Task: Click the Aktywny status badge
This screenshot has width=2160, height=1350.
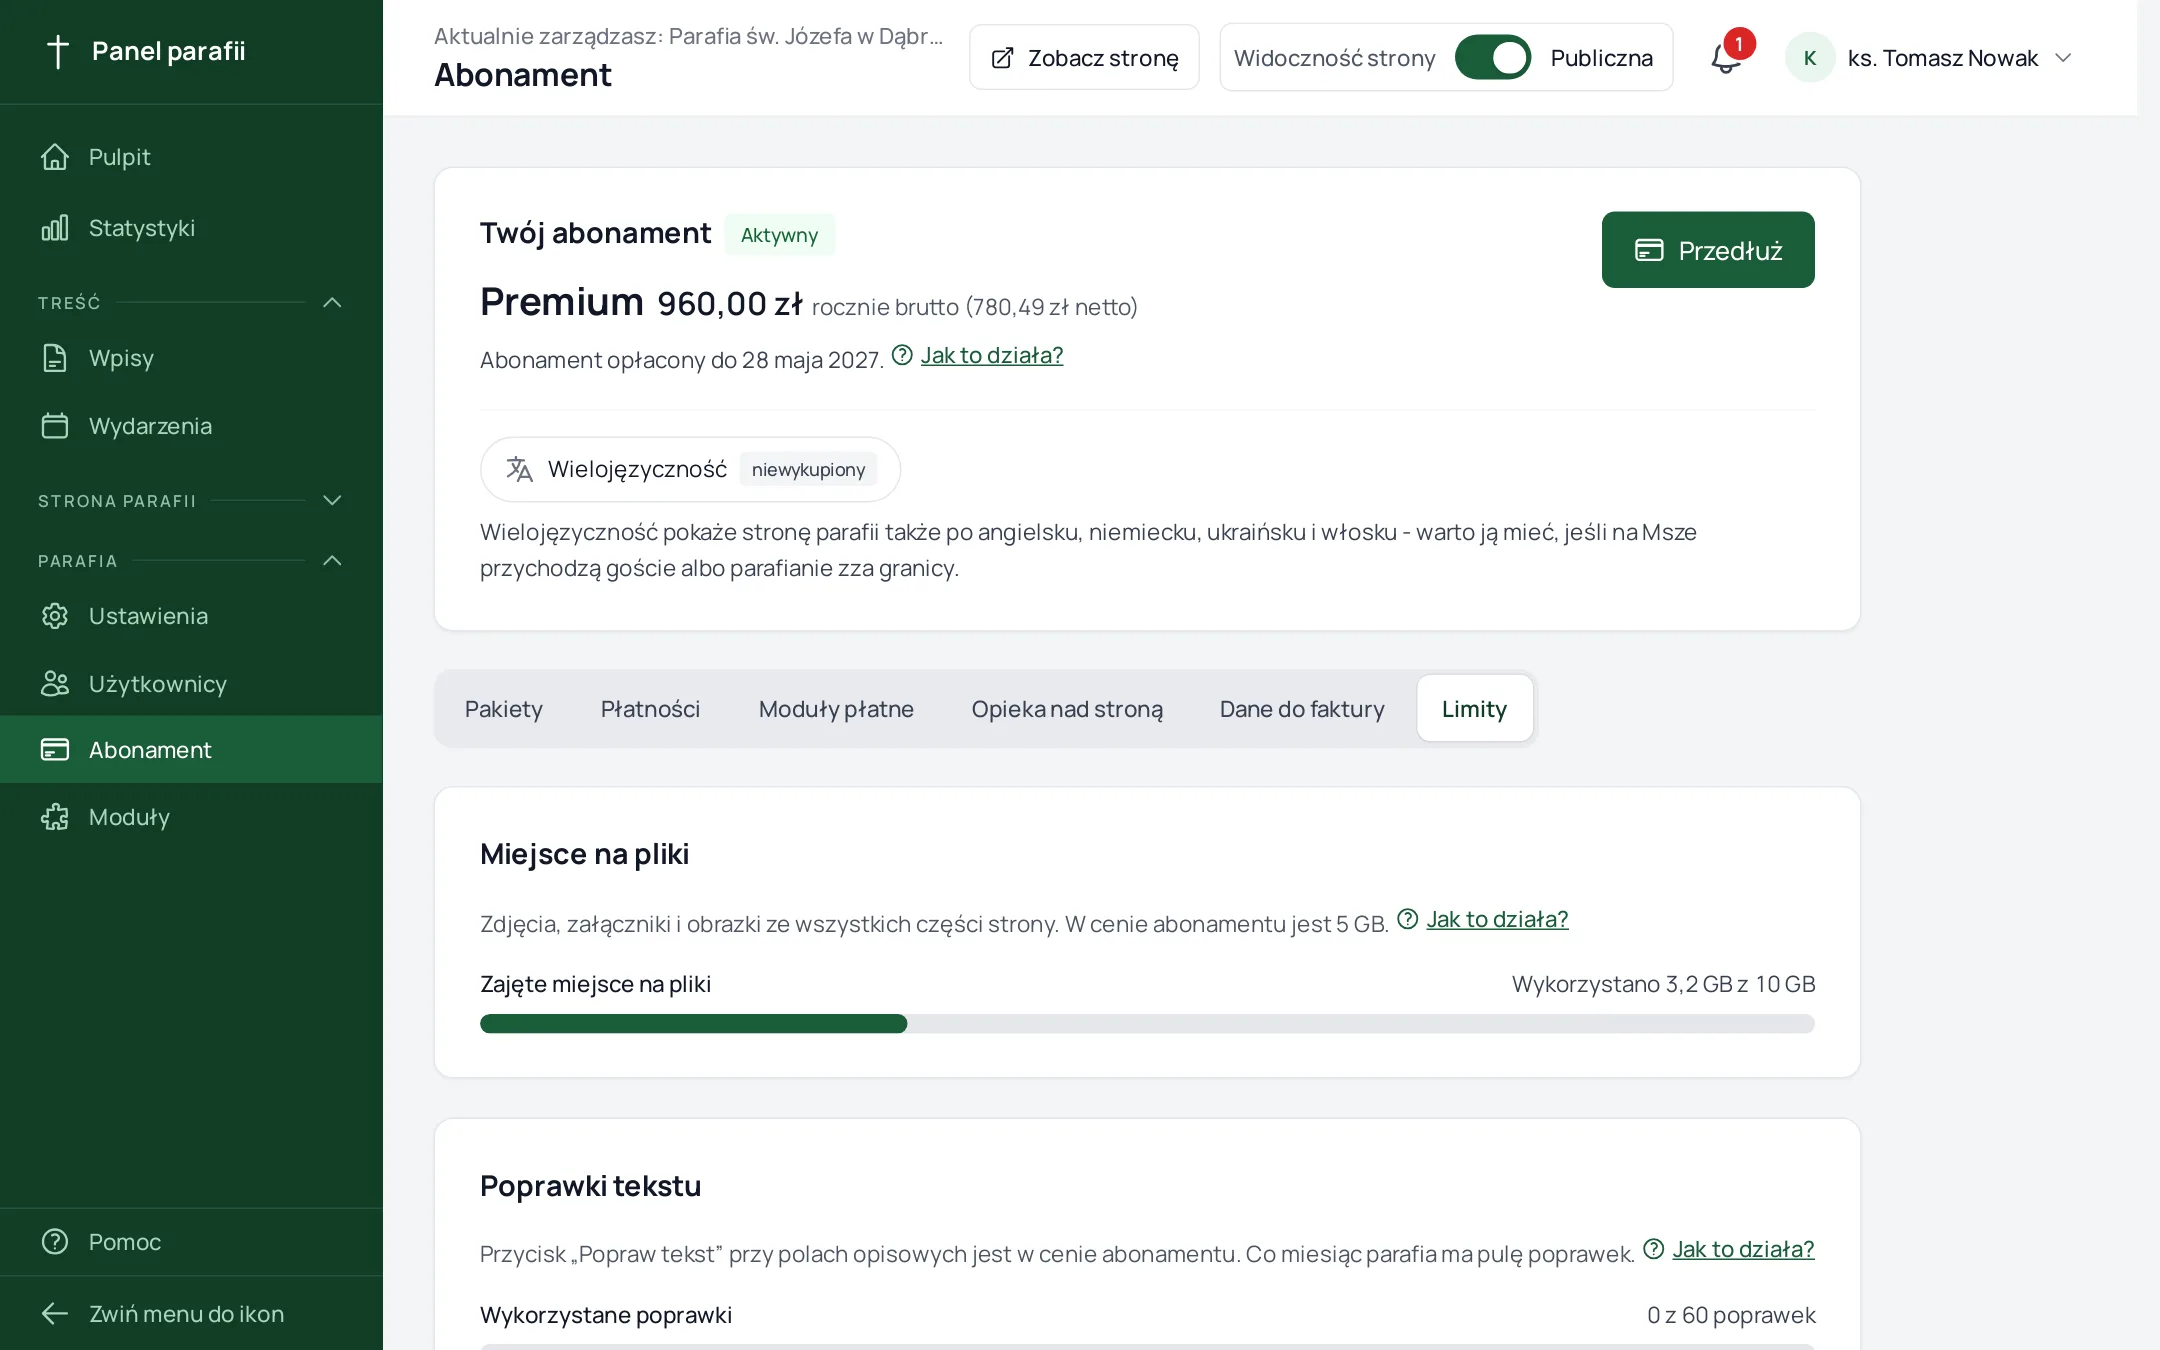Action: tap(780, 235)
